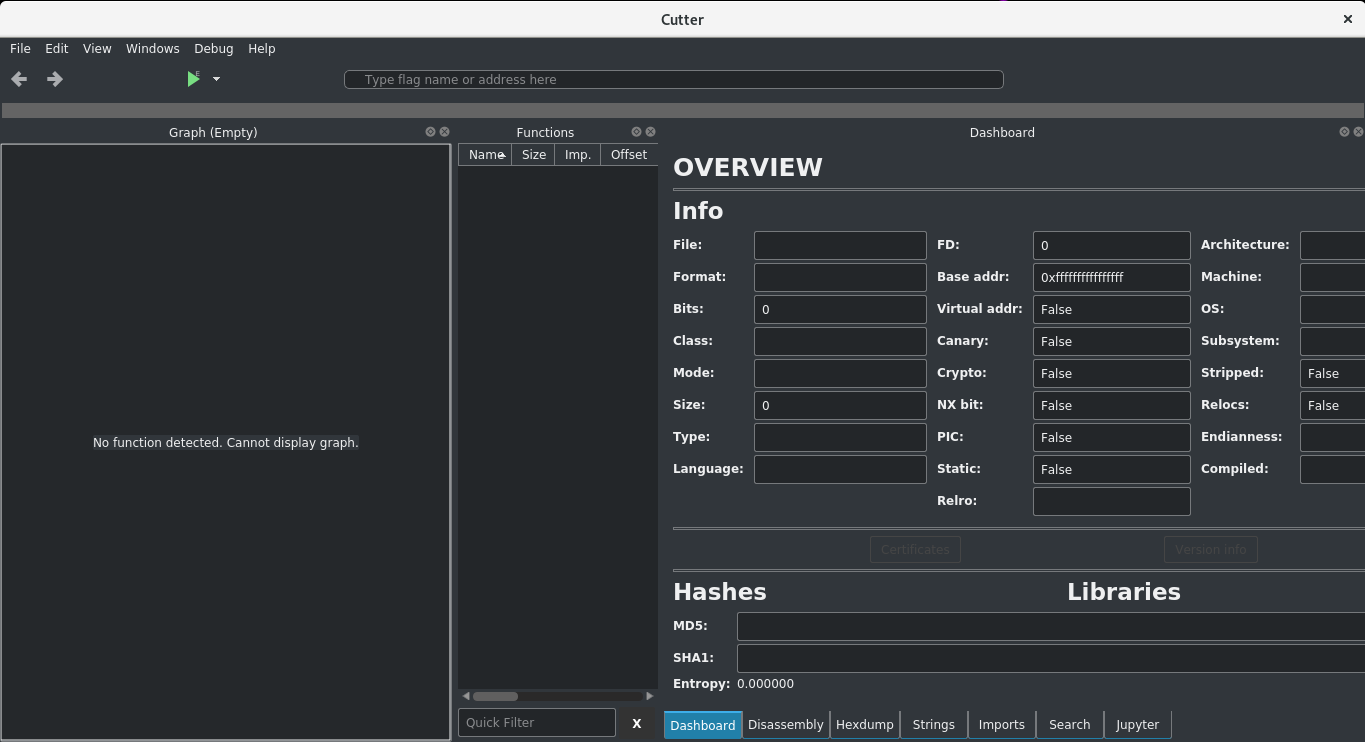
Task: Start debugging with green play icon
Action: click(x=194, y=79)
